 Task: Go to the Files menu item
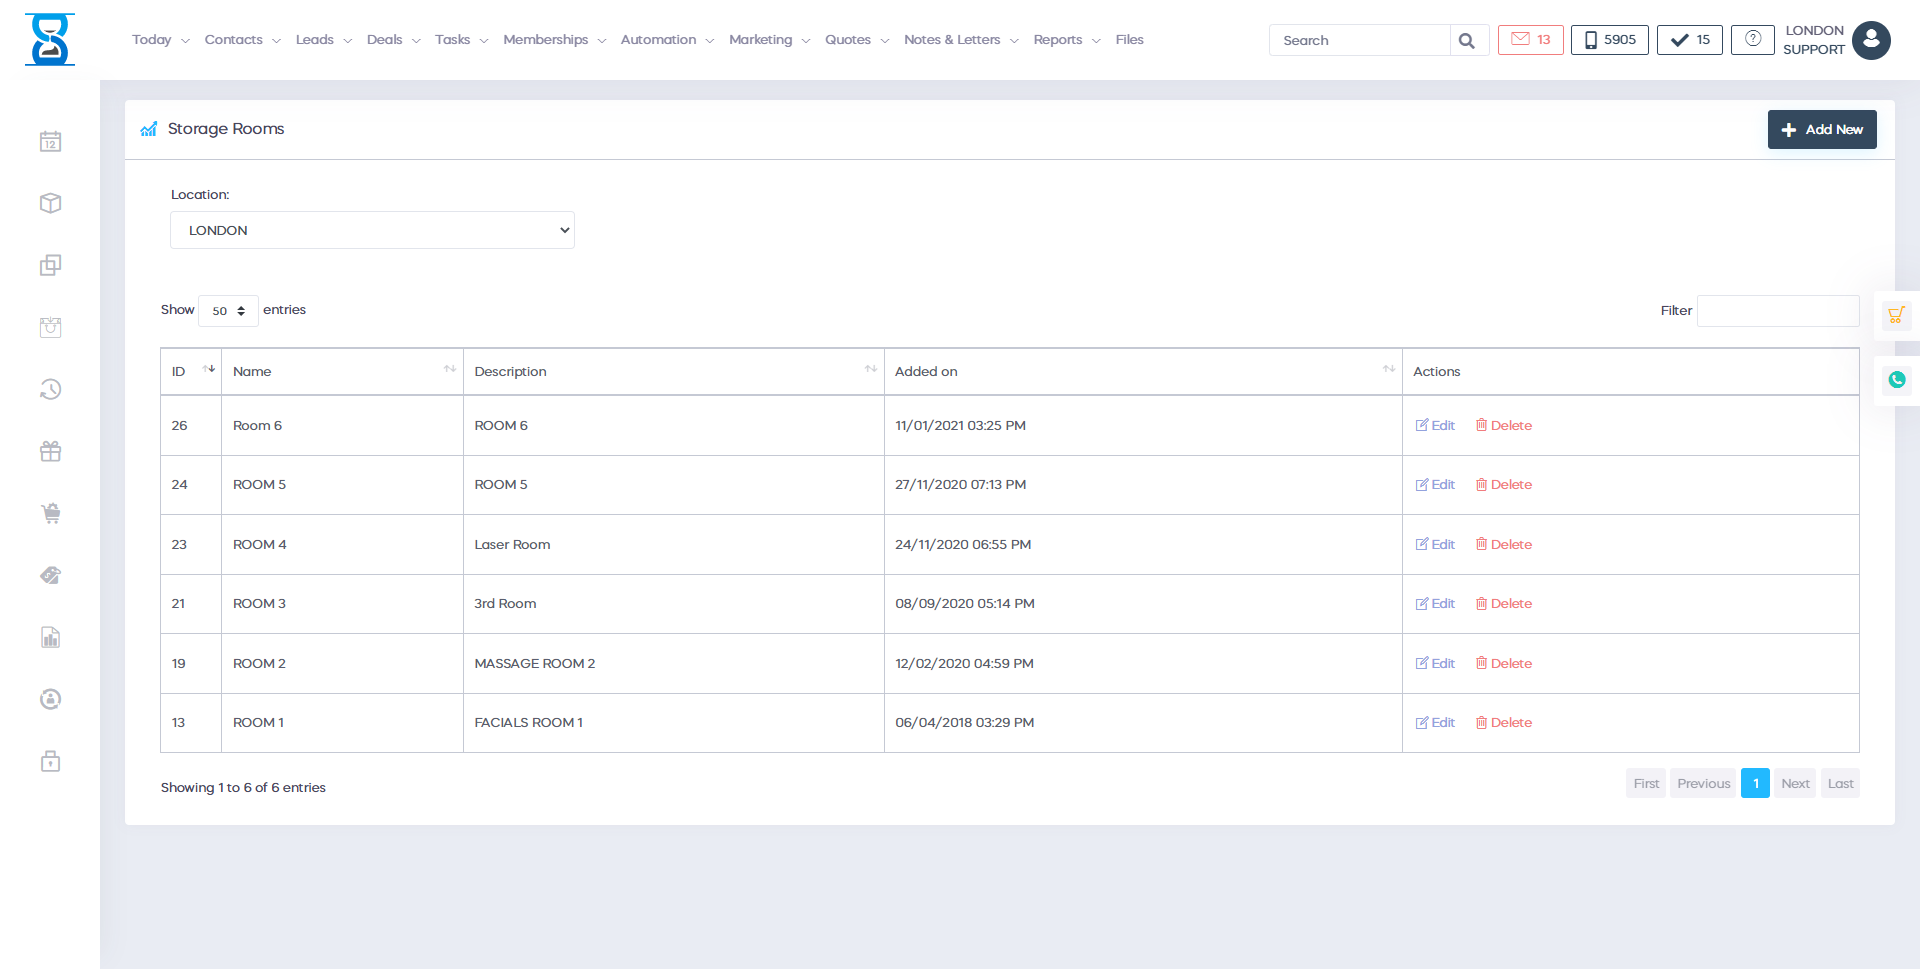[x=1129, y=40]
